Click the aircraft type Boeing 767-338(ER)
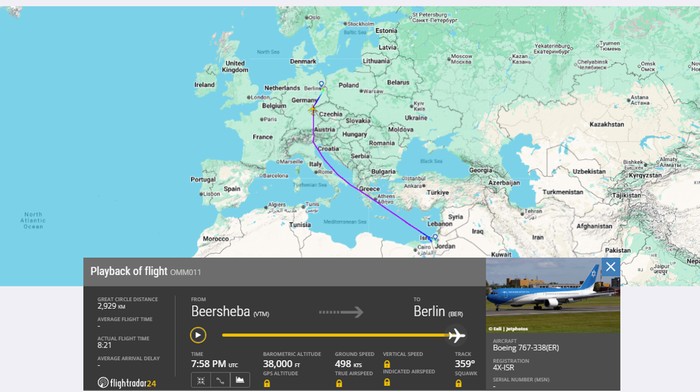 [526, 348]
